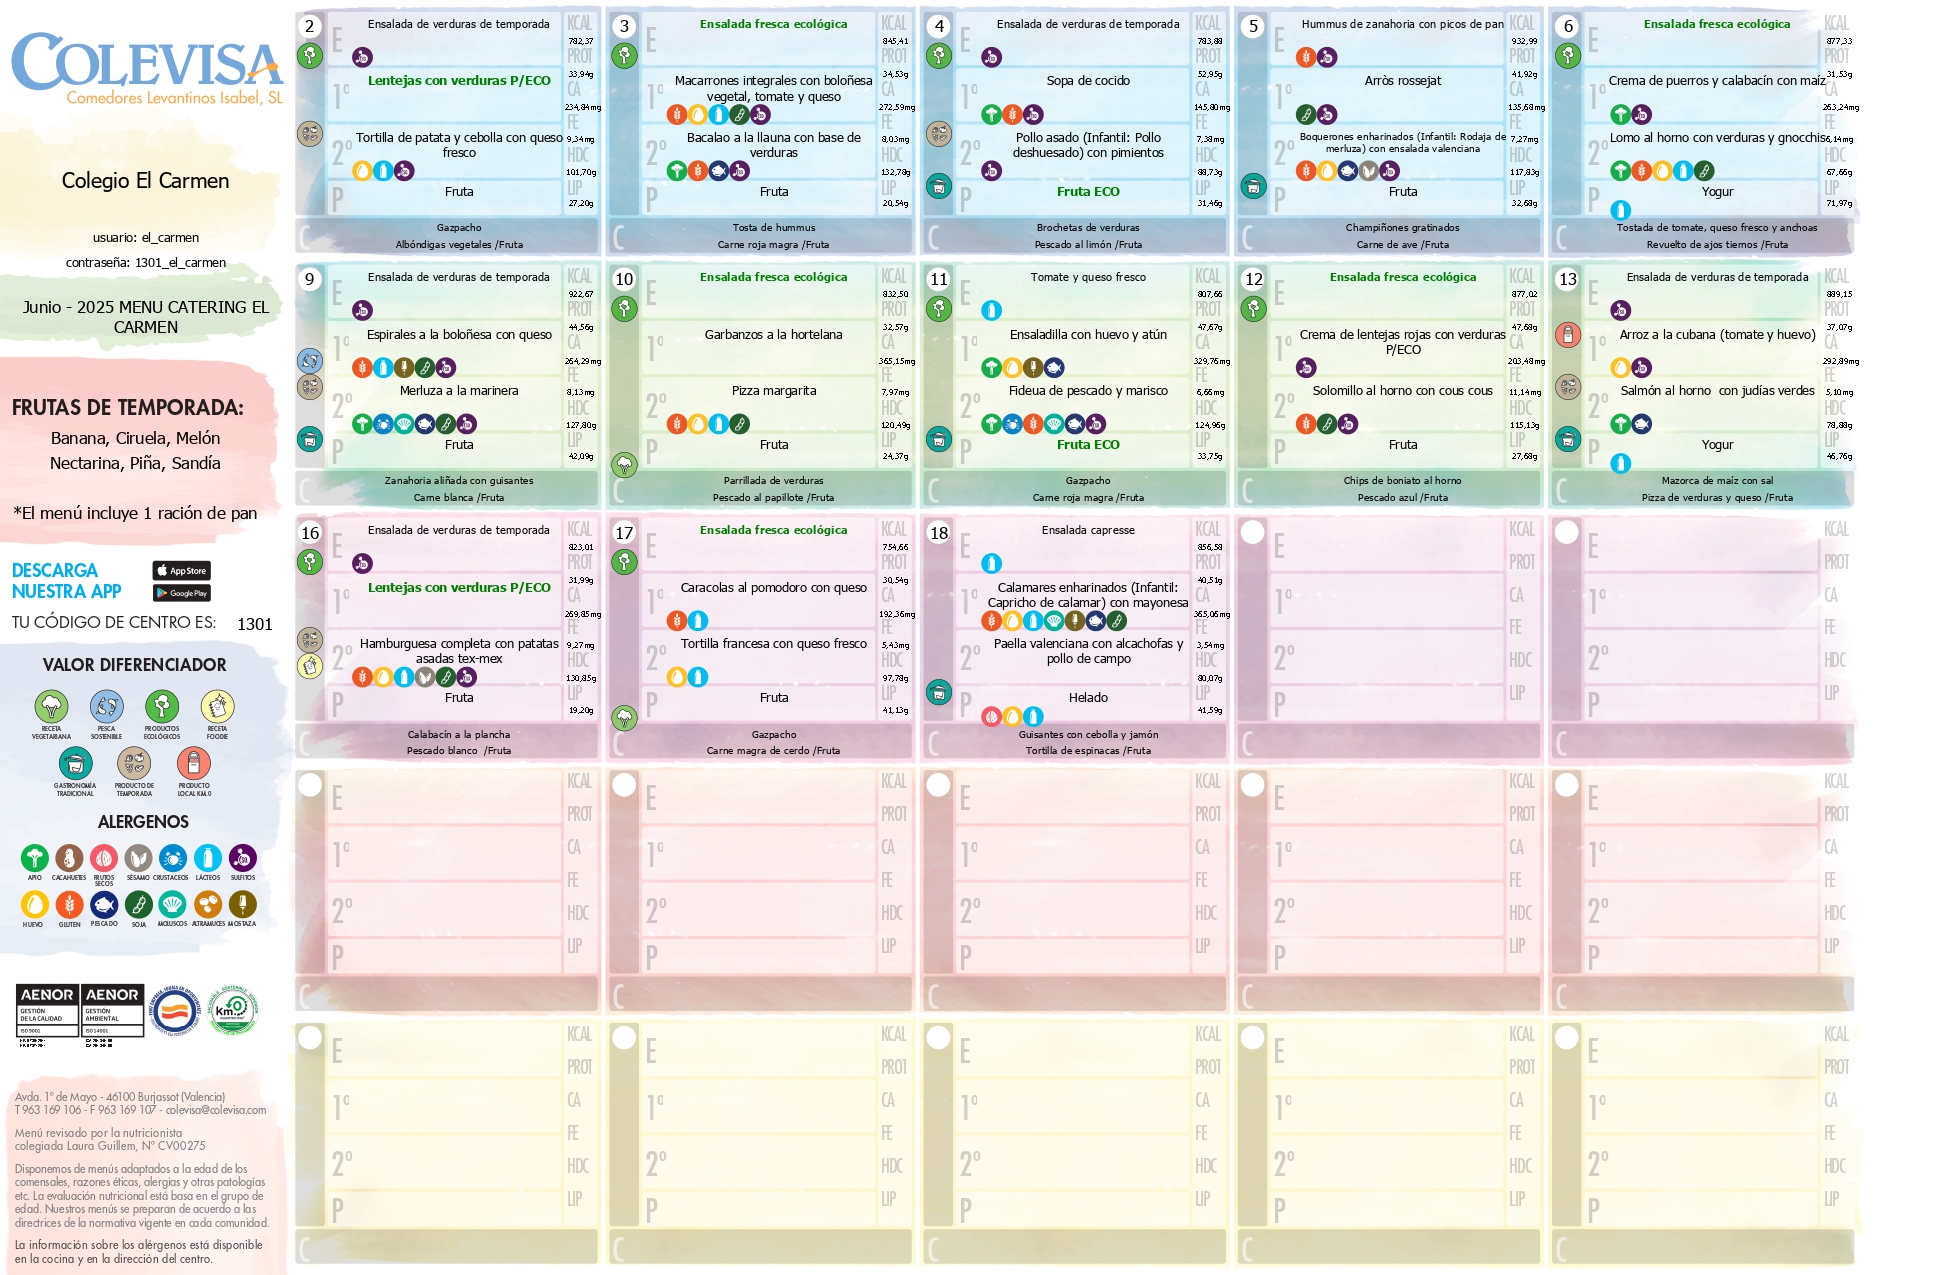Click the Apio allergen icon in legend

pos(35,858)
